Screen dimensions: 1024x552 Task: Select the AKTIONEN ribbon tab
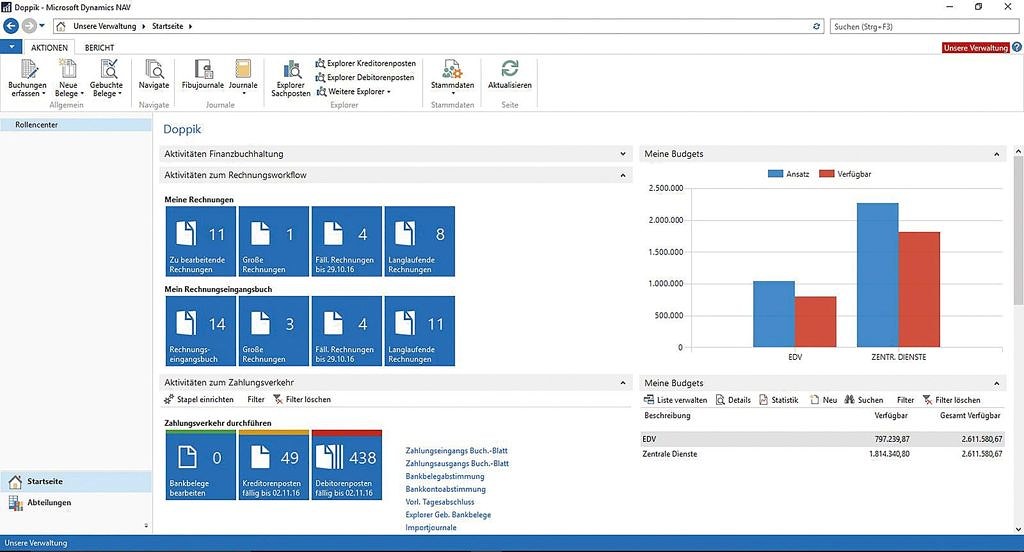(x=49, y=47)
